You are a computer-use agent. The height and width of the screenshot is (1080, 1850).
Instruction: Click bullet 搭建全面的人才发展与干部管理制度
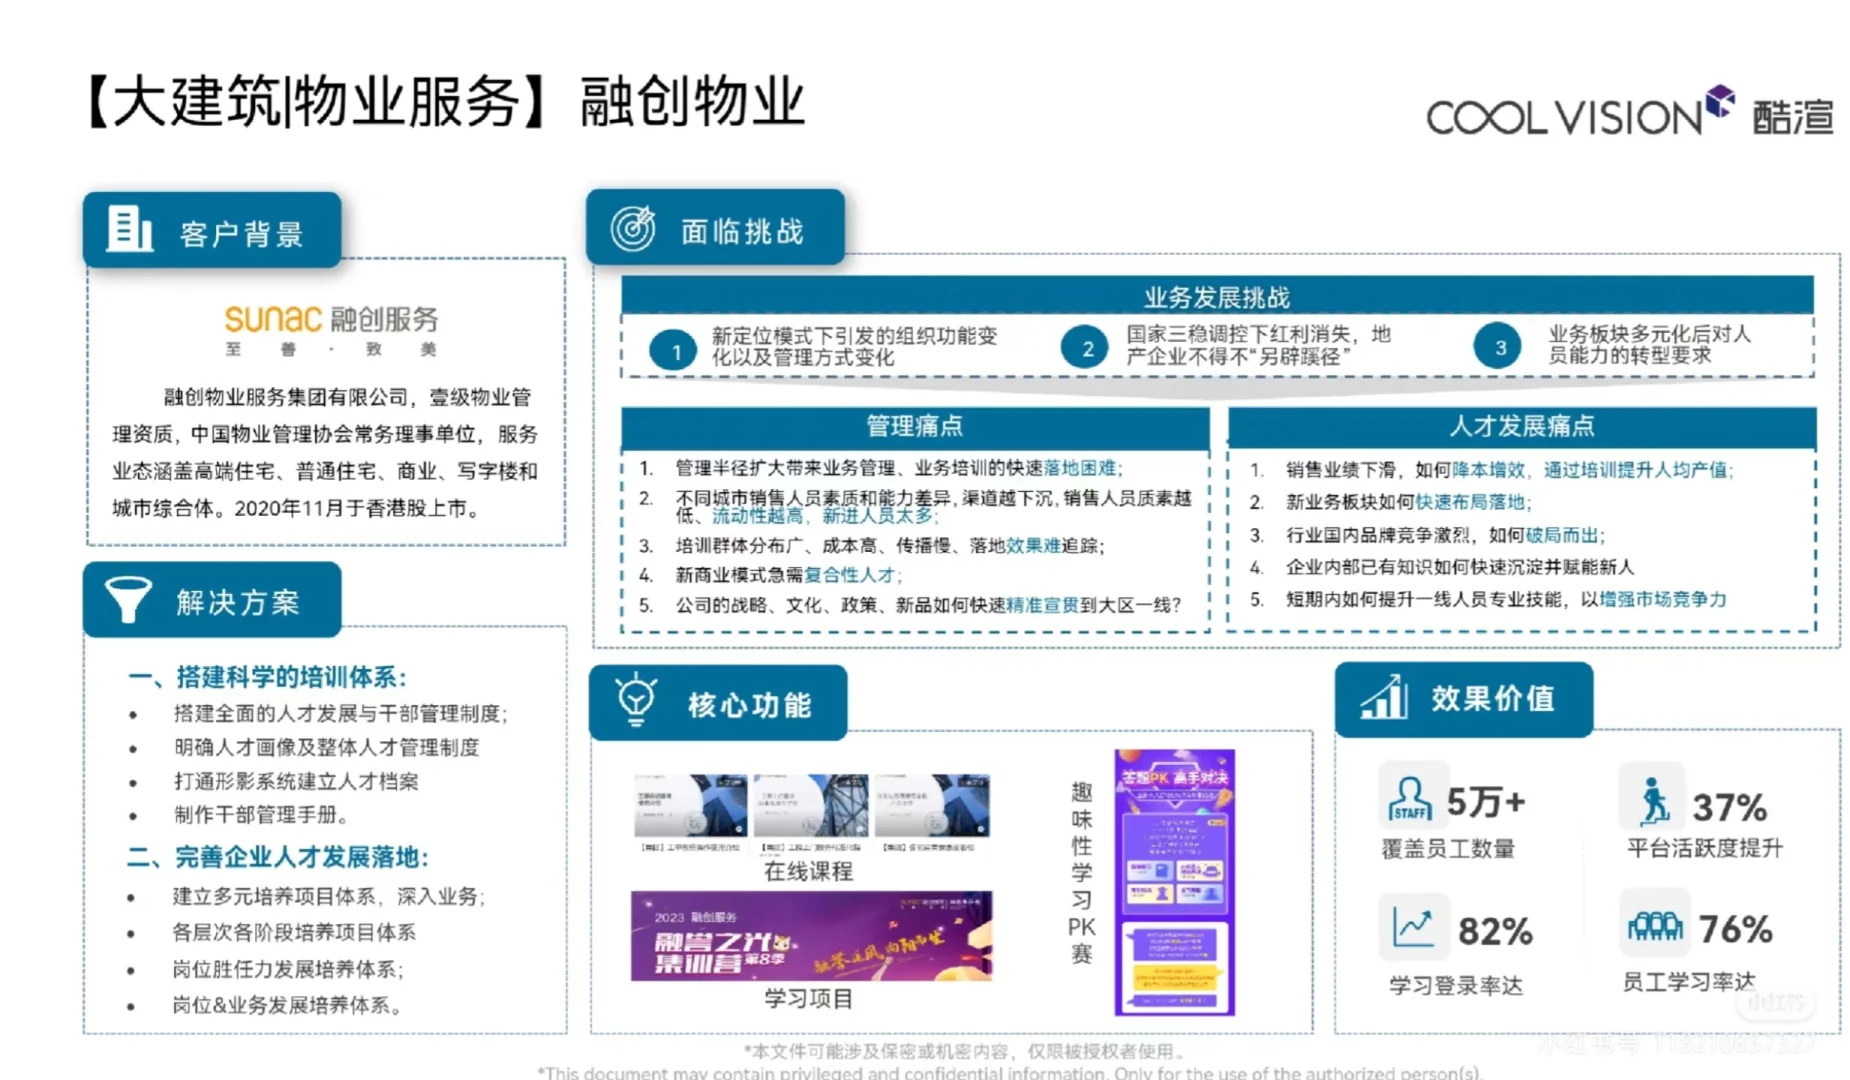(x=341, y=713)
